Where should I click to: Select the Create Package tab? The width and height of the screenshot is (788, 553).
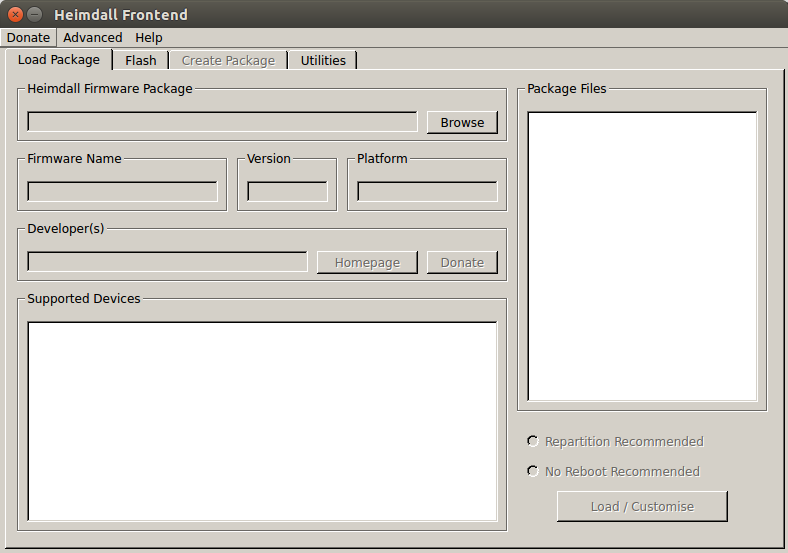[228, 60]
